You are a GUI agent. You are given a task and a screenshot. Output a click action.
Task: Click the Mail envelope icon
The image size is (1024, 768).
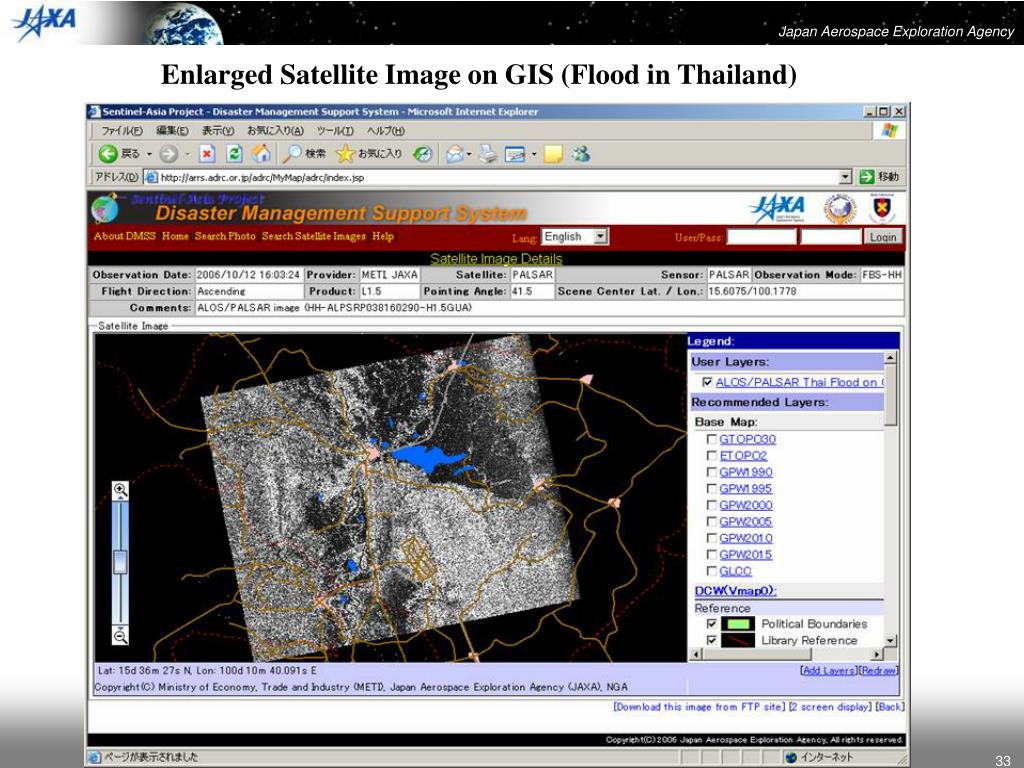tap(455, 154)
